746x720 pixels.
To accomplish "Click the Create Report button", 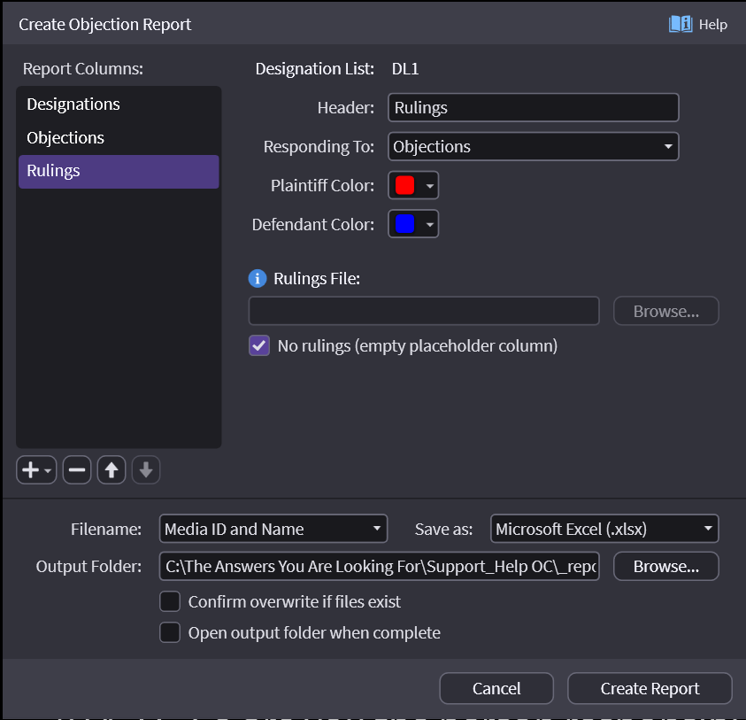I will click(650, 689).
